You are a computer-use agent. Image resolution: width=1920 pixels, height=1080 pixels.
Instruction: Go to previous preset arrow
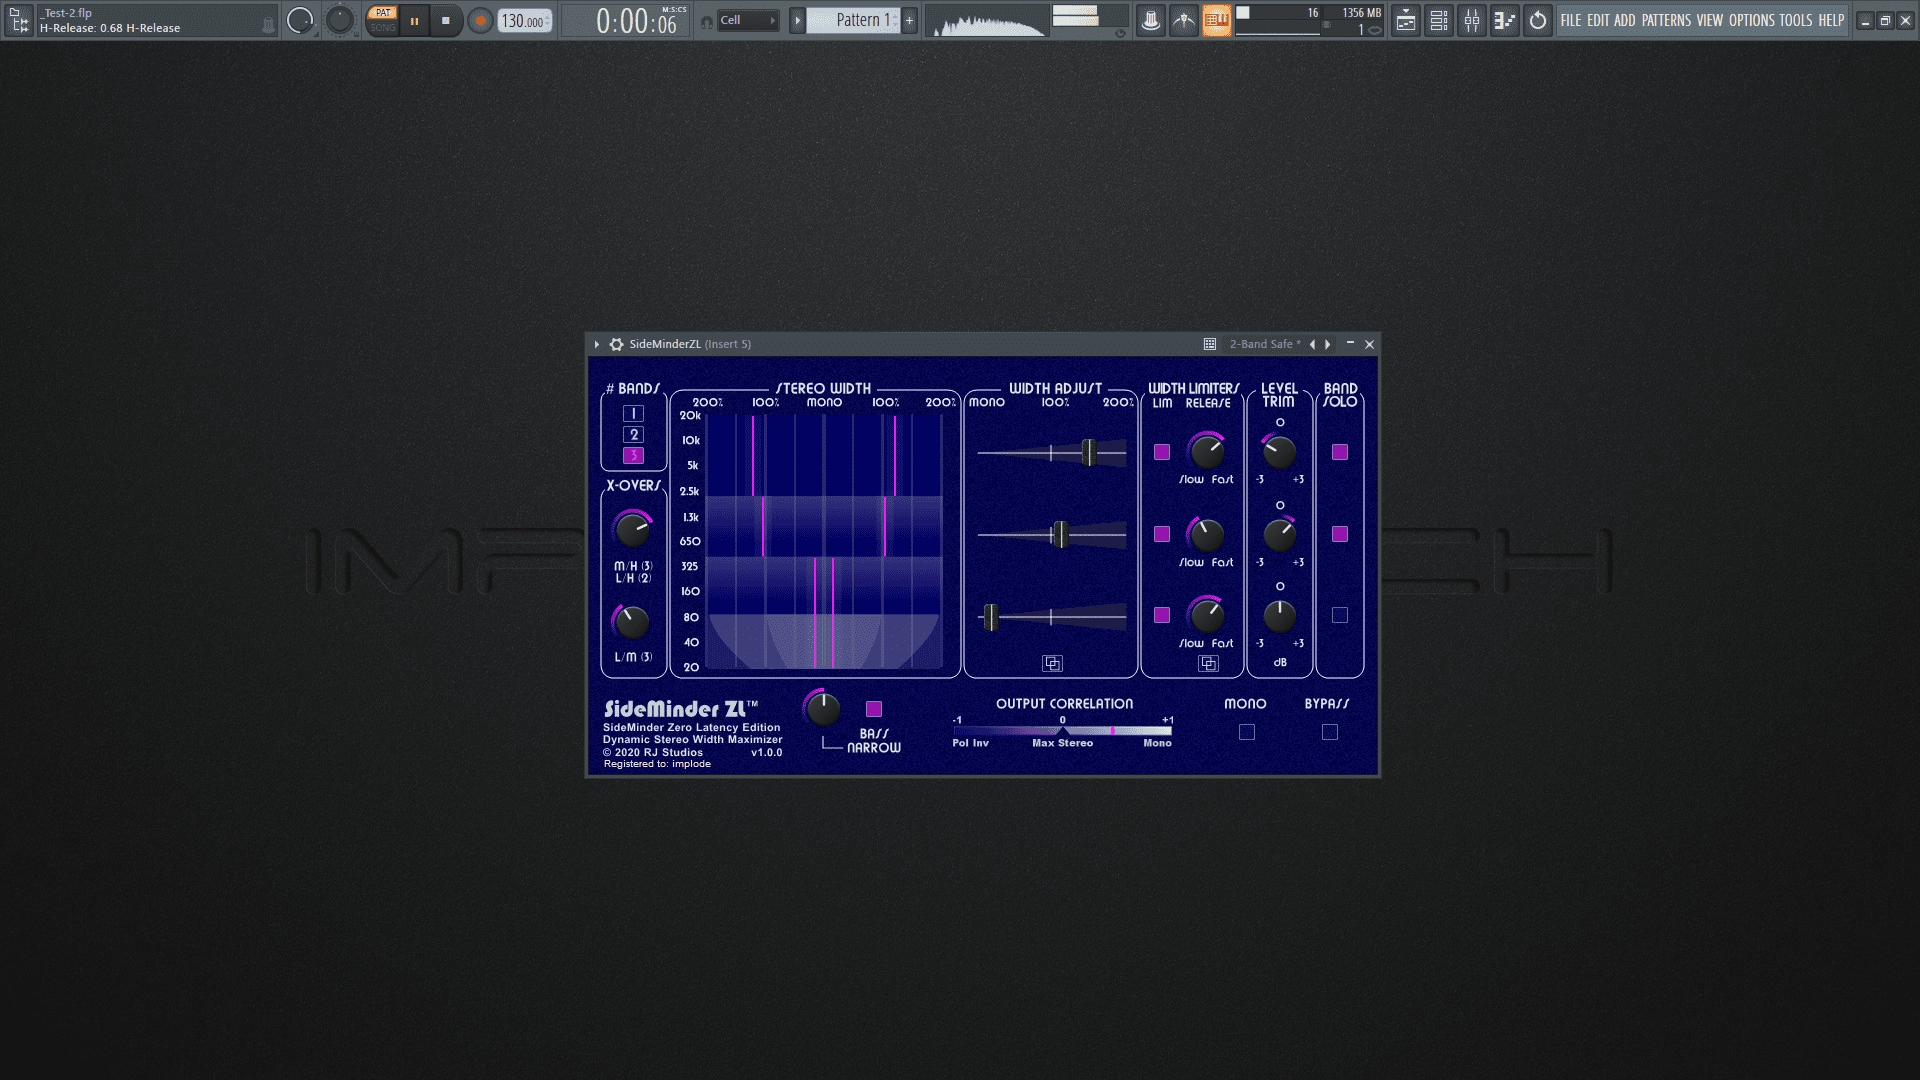1313,344
